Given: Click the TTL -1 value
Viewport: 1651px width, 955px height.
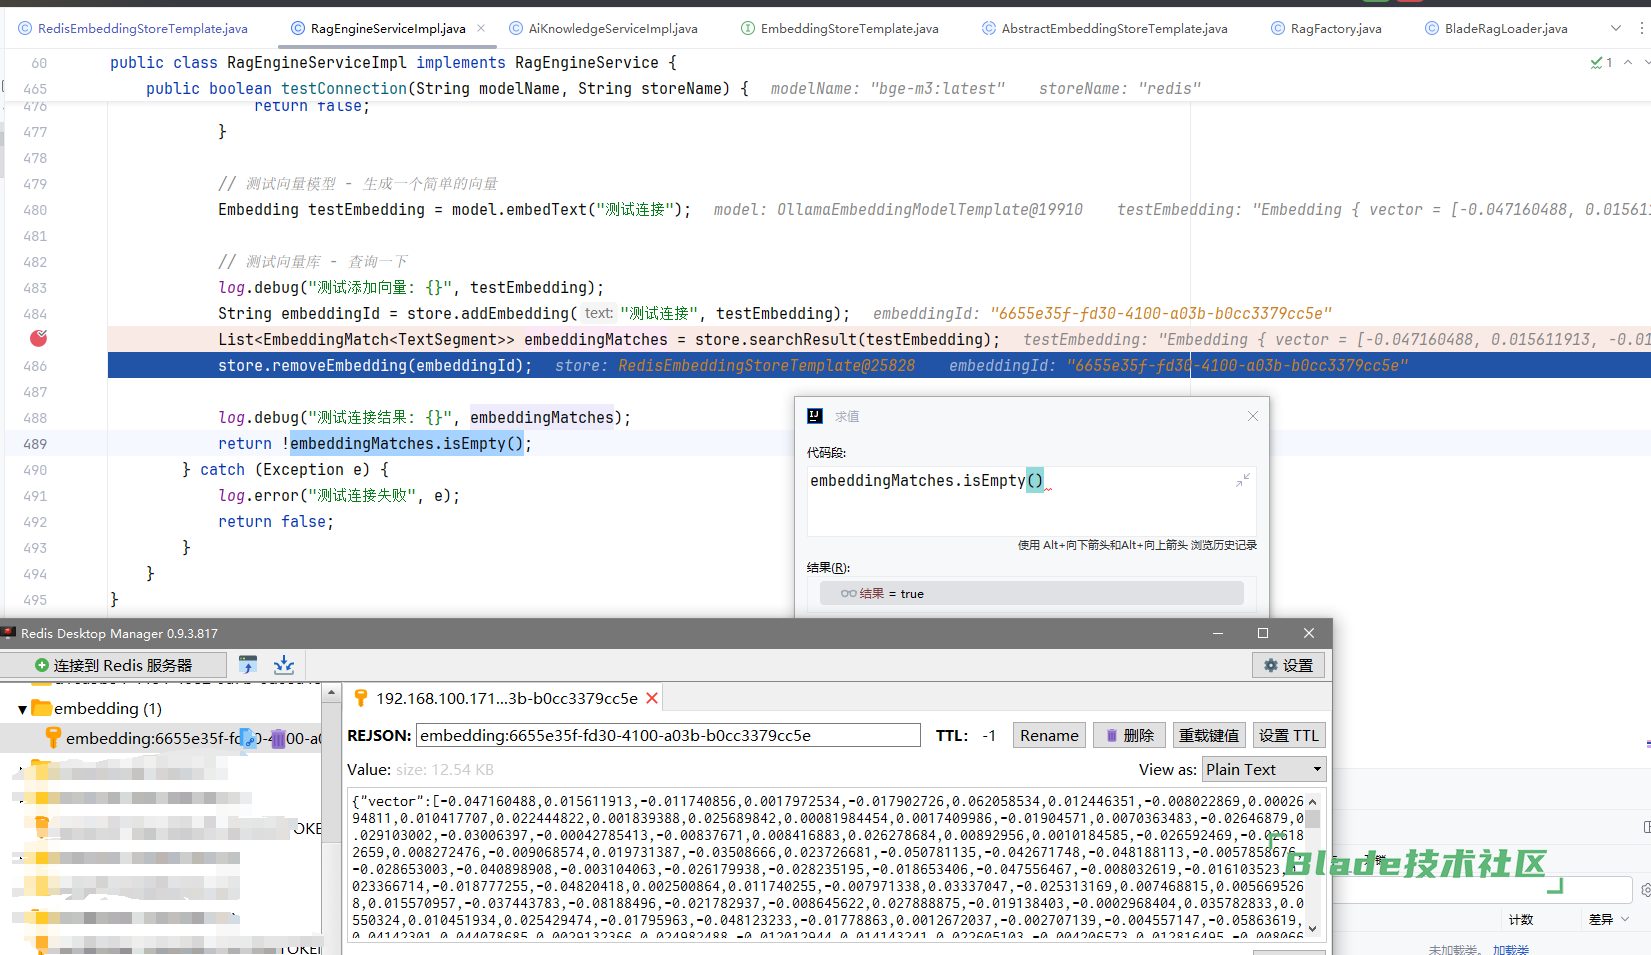Looking at the screenshot, I should [x=989, y=735].
